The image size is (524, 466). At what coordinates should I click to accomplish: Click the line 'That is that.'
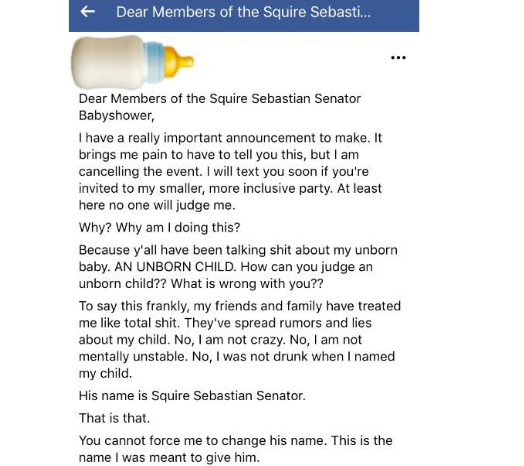114,418
